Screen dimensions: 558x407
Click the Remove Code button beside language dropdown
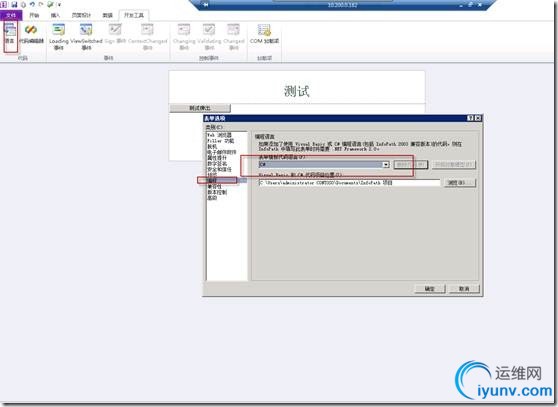(x=411, y=165)
